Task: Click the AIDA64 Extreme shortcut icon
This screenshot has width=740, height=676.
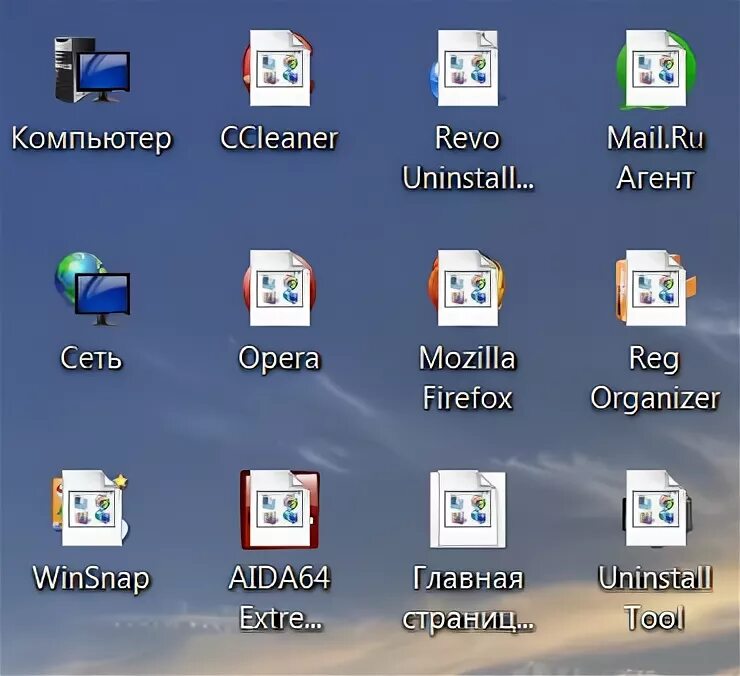Action: 279,509
